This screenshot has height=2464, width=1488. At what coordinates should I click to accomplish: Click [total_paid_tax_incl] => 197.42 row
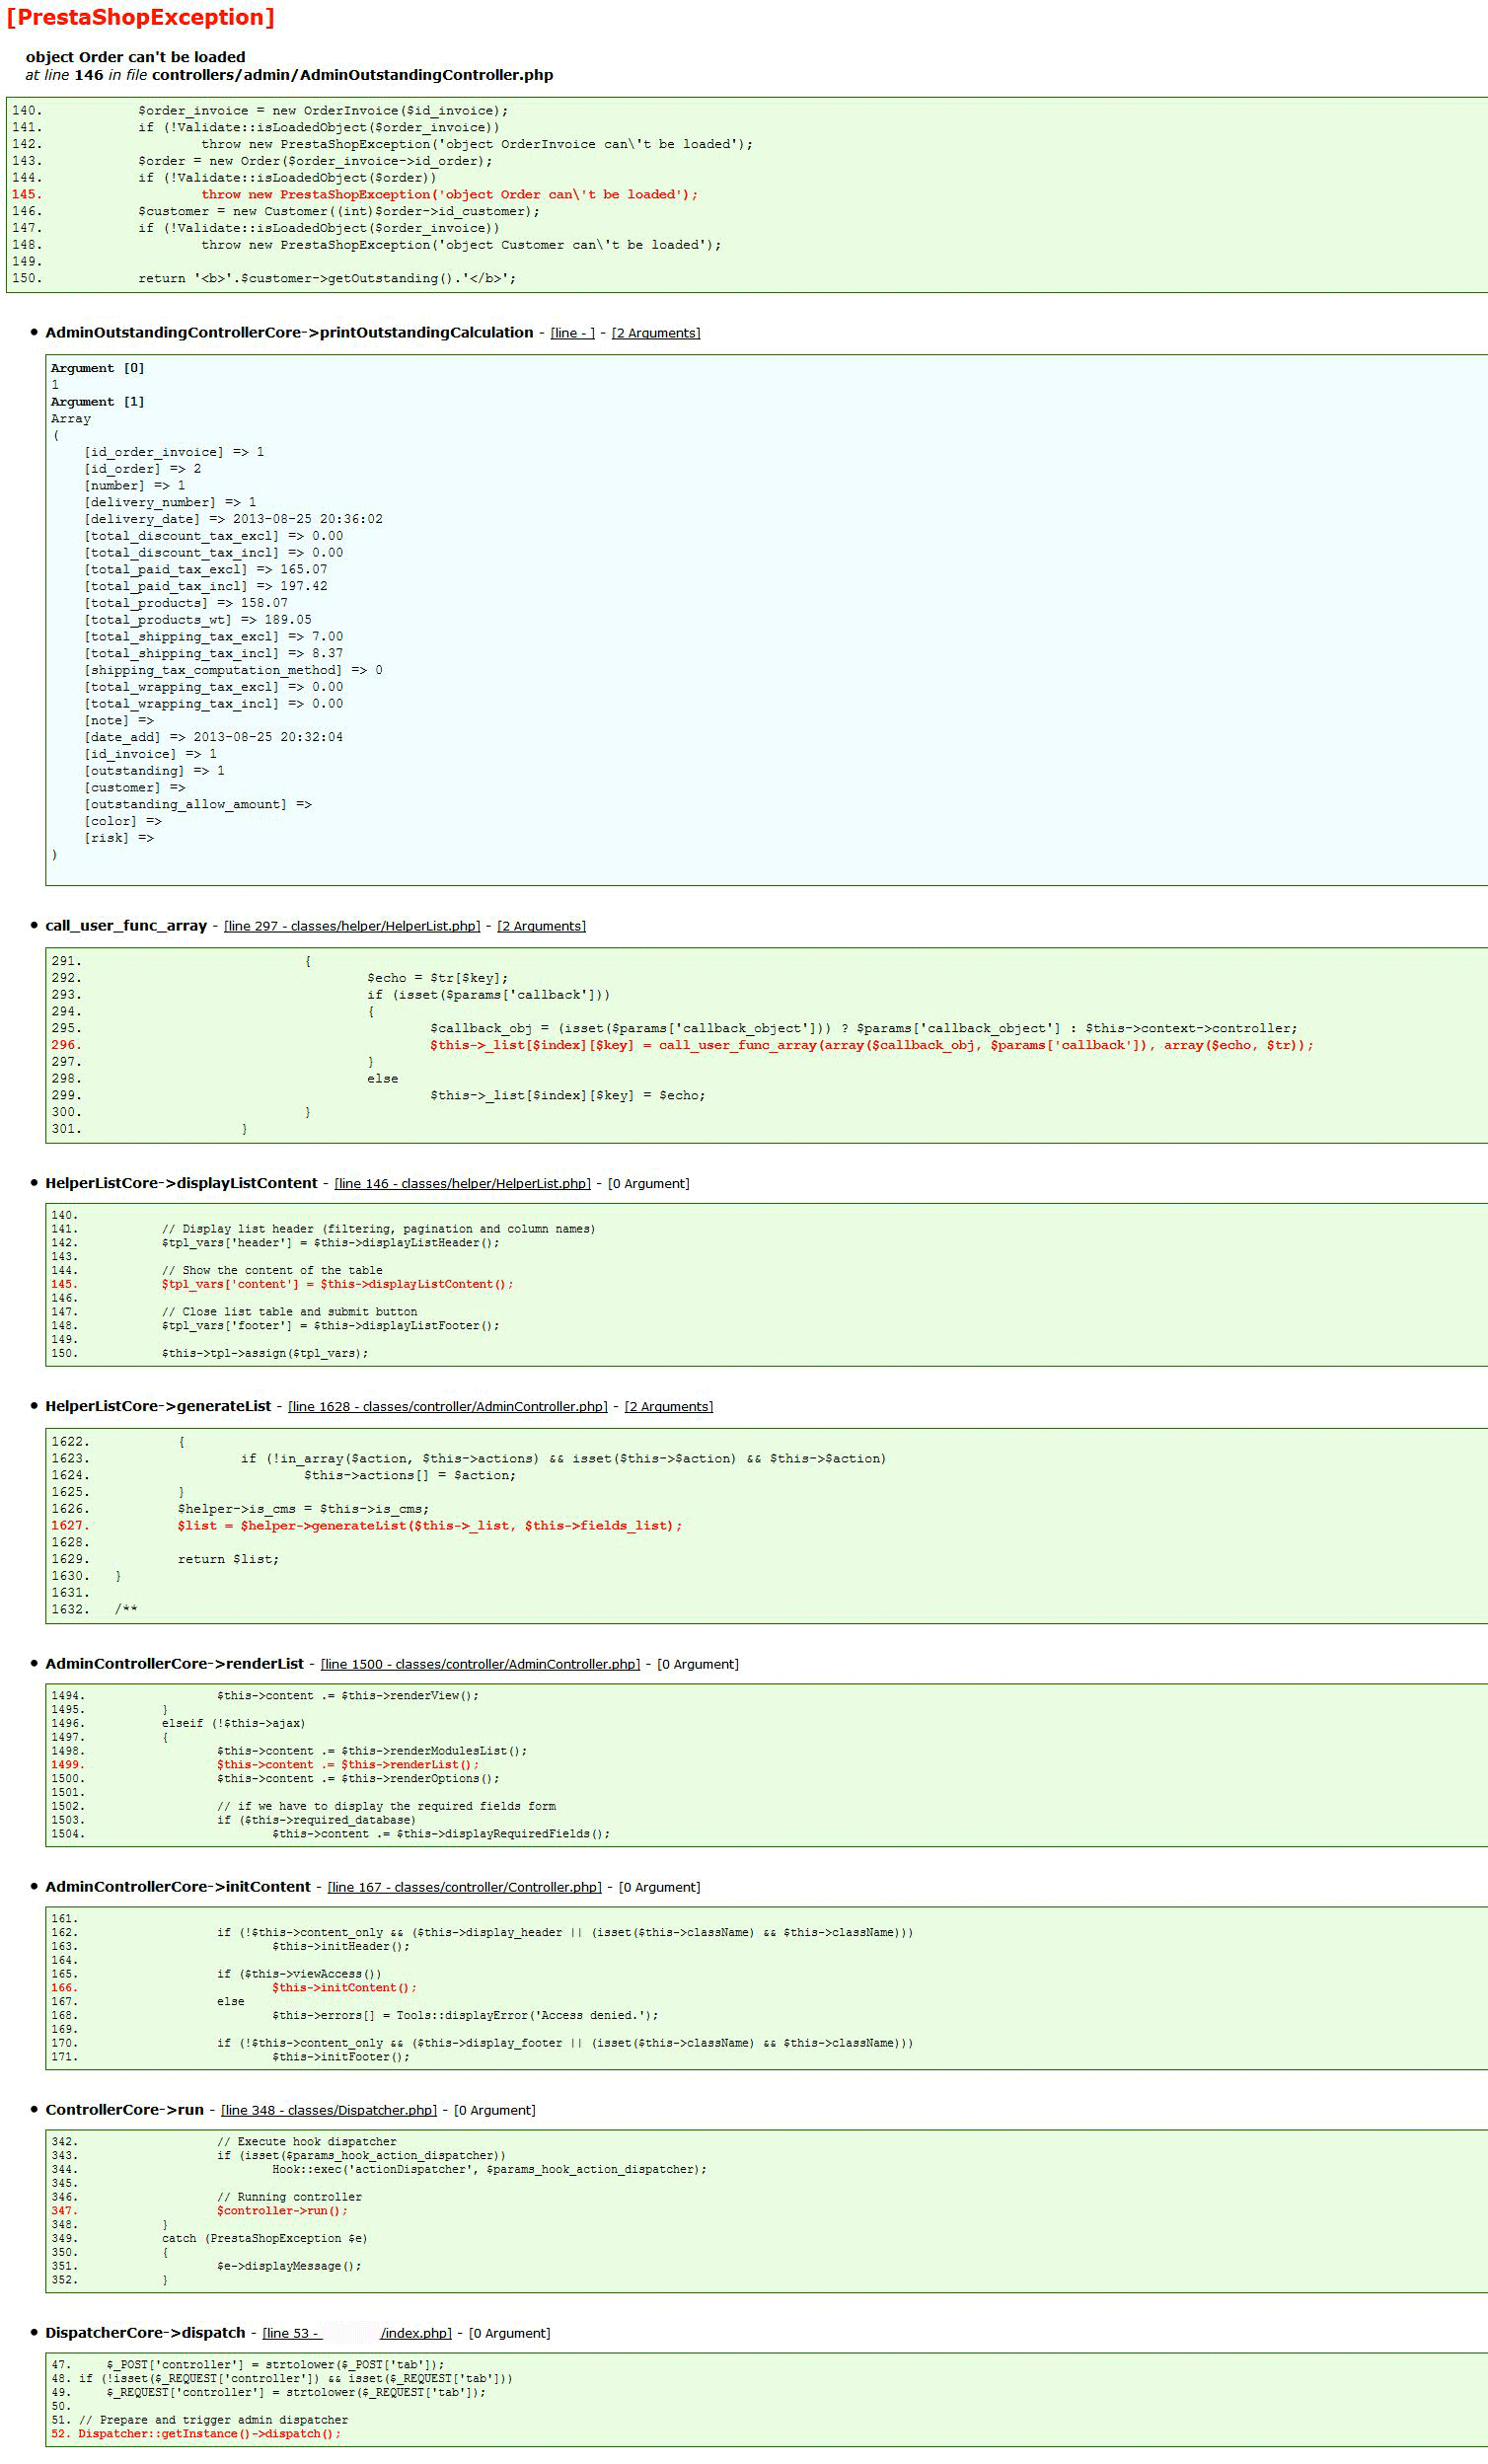click(x=205, y=586)
